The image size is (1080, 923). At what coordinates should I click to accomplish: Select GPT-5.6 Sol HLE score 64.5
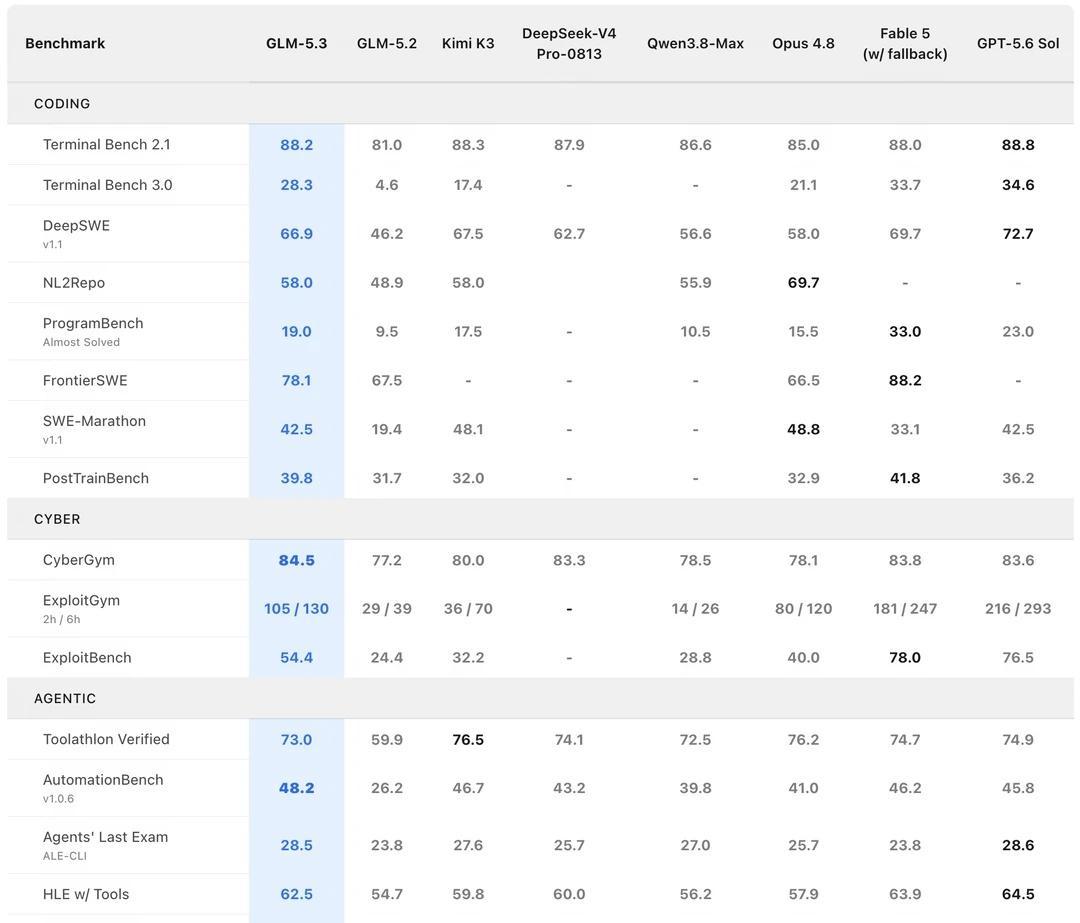click(x=1017, y=894)
